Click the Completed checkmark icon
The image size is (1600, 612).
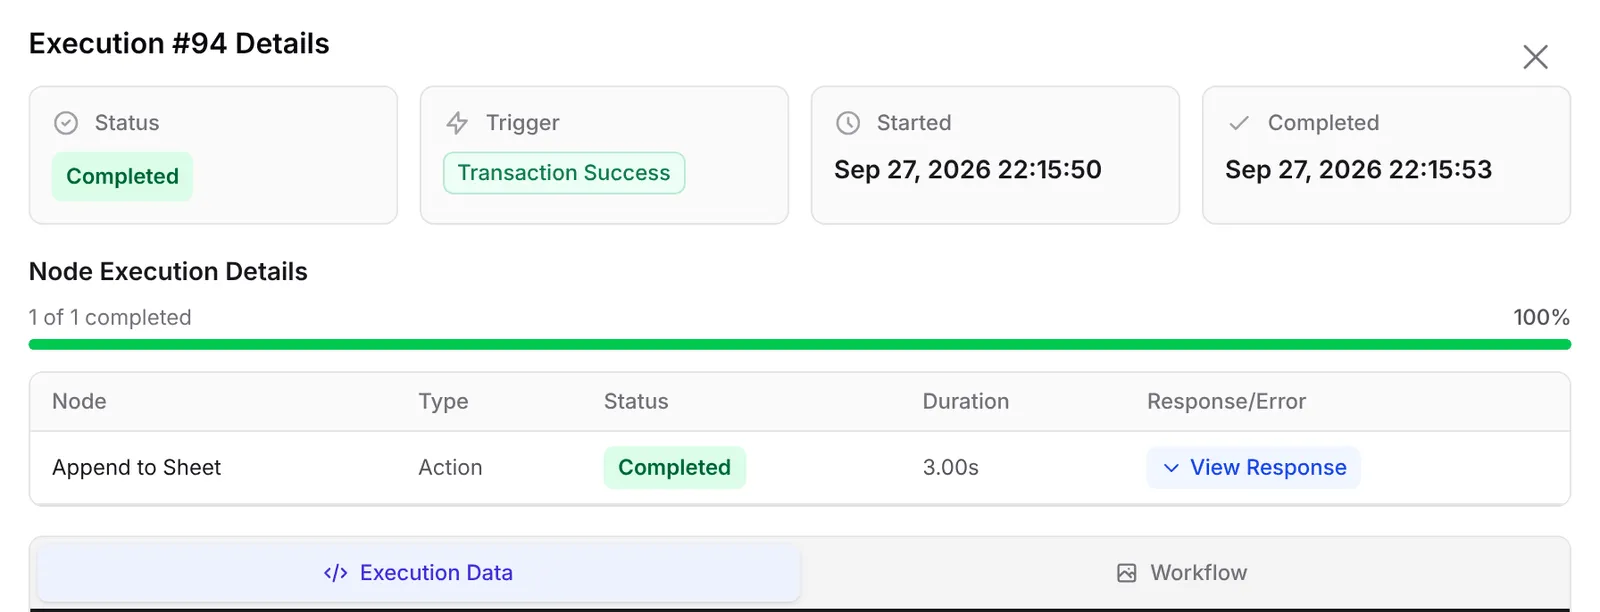[1239, 123]
